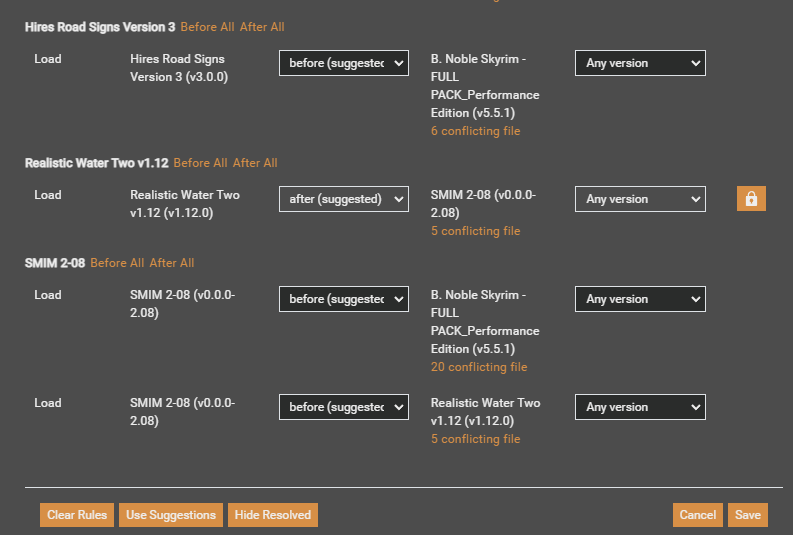The height and width of the screenshot is (535, 793).
Task: Save the mod conflict rules
Action: (x=748, y=515)
